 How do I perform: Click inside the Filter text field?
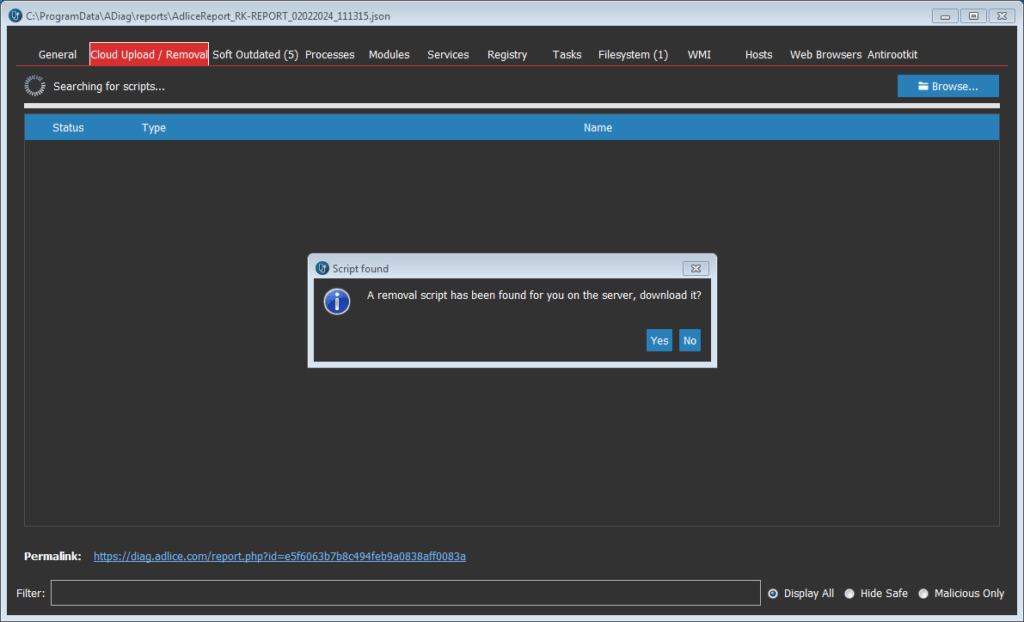pyautogui.click(x=405, y=593)
